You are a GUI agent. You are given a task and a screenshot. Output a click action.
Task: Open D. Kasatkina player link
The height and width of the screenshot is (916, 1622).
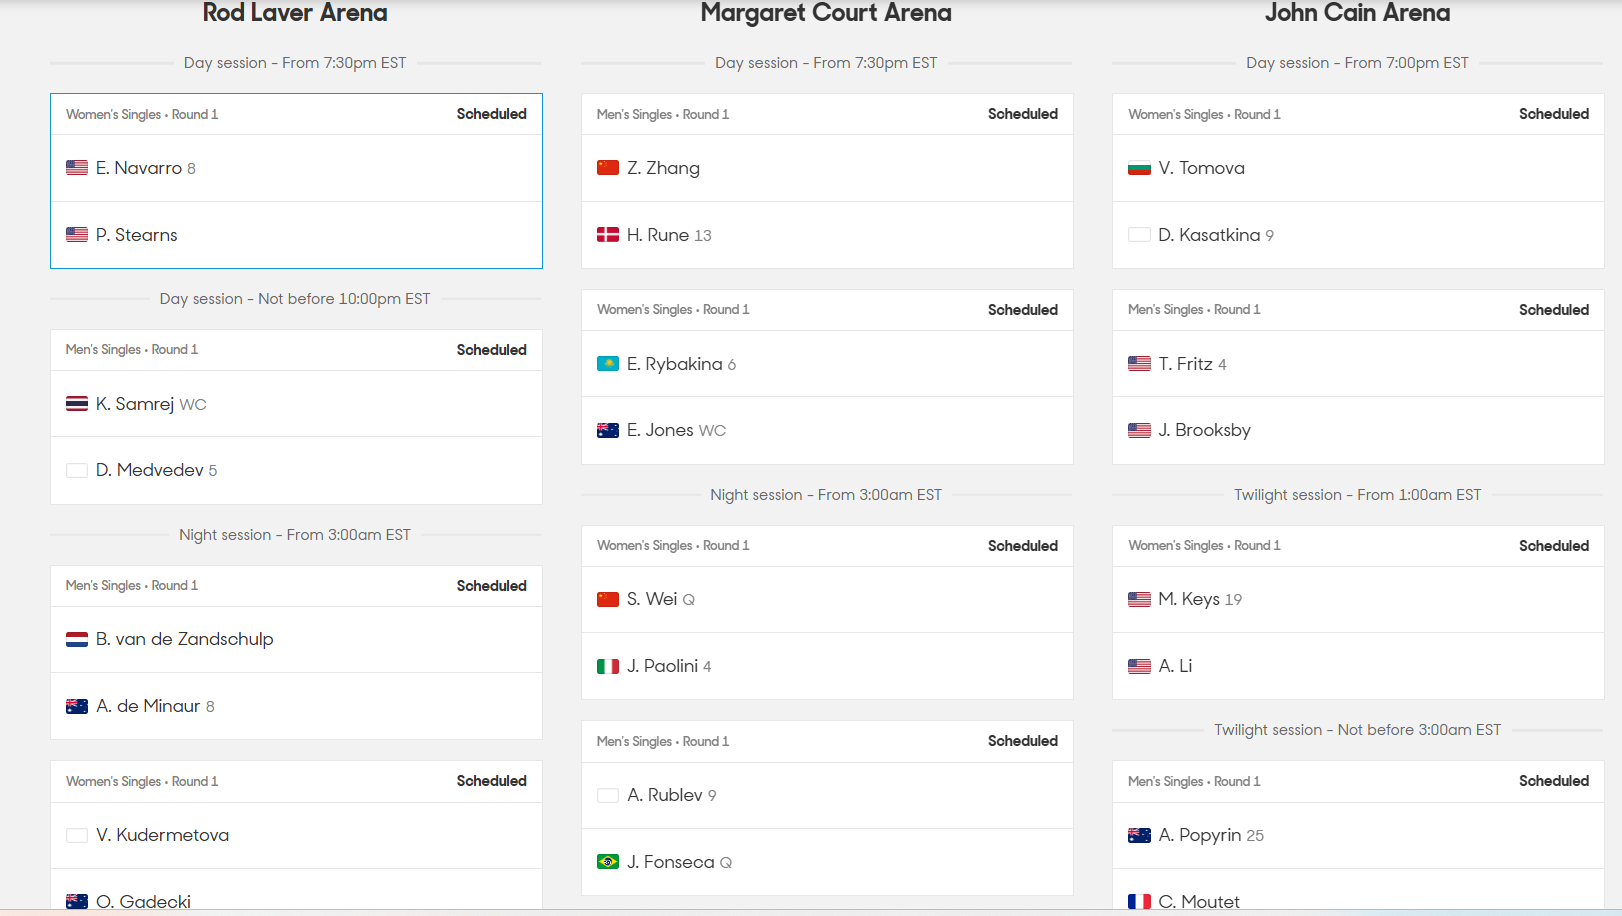coord(1209,235)
